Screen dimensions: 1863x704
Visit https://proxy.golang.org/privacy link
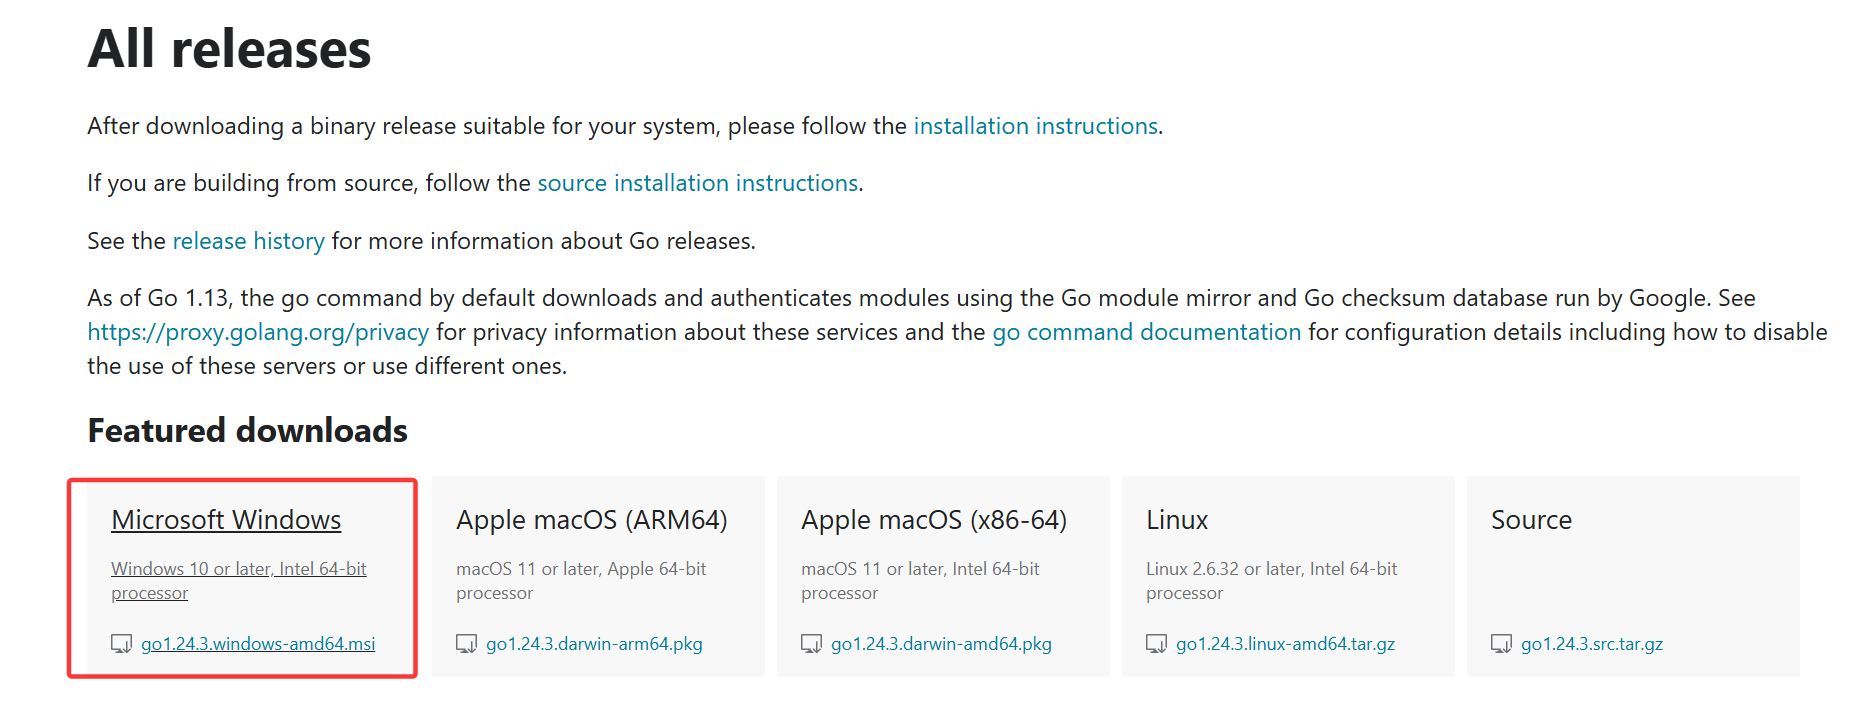(258, 332)
